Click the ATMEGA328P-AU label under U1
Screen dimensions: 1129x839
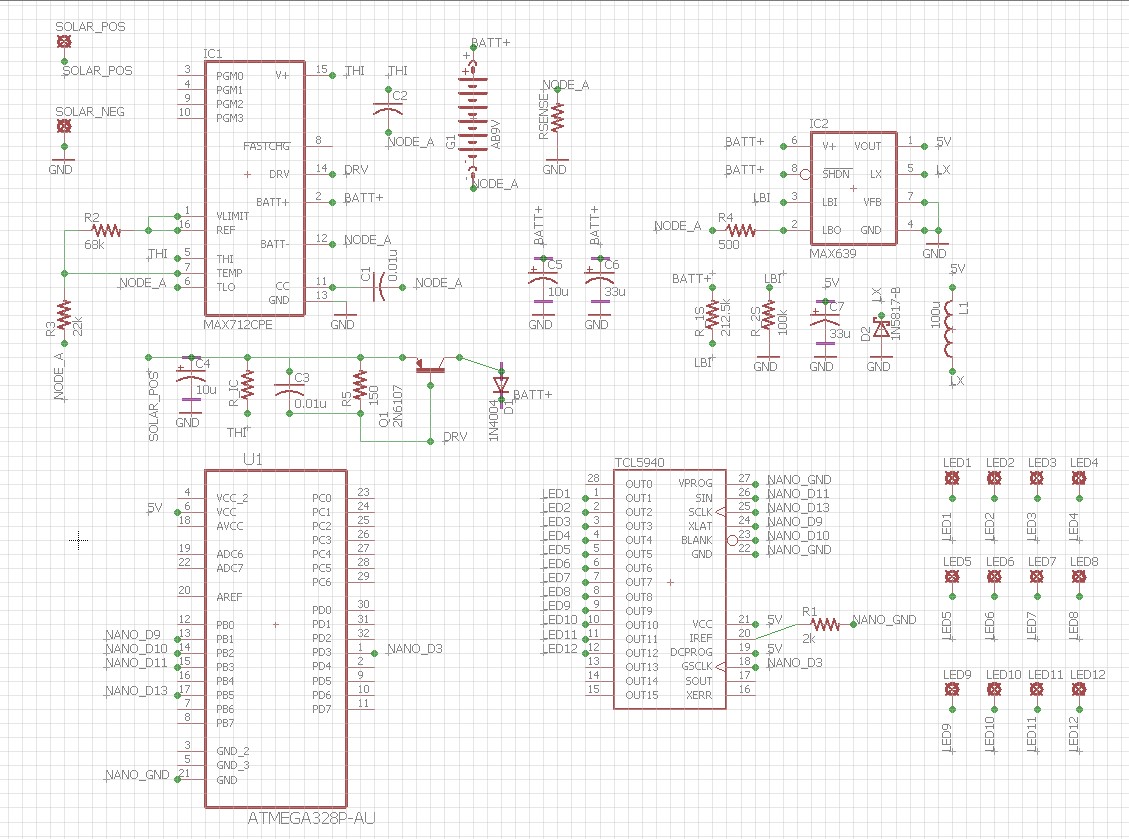click(310, 817)
